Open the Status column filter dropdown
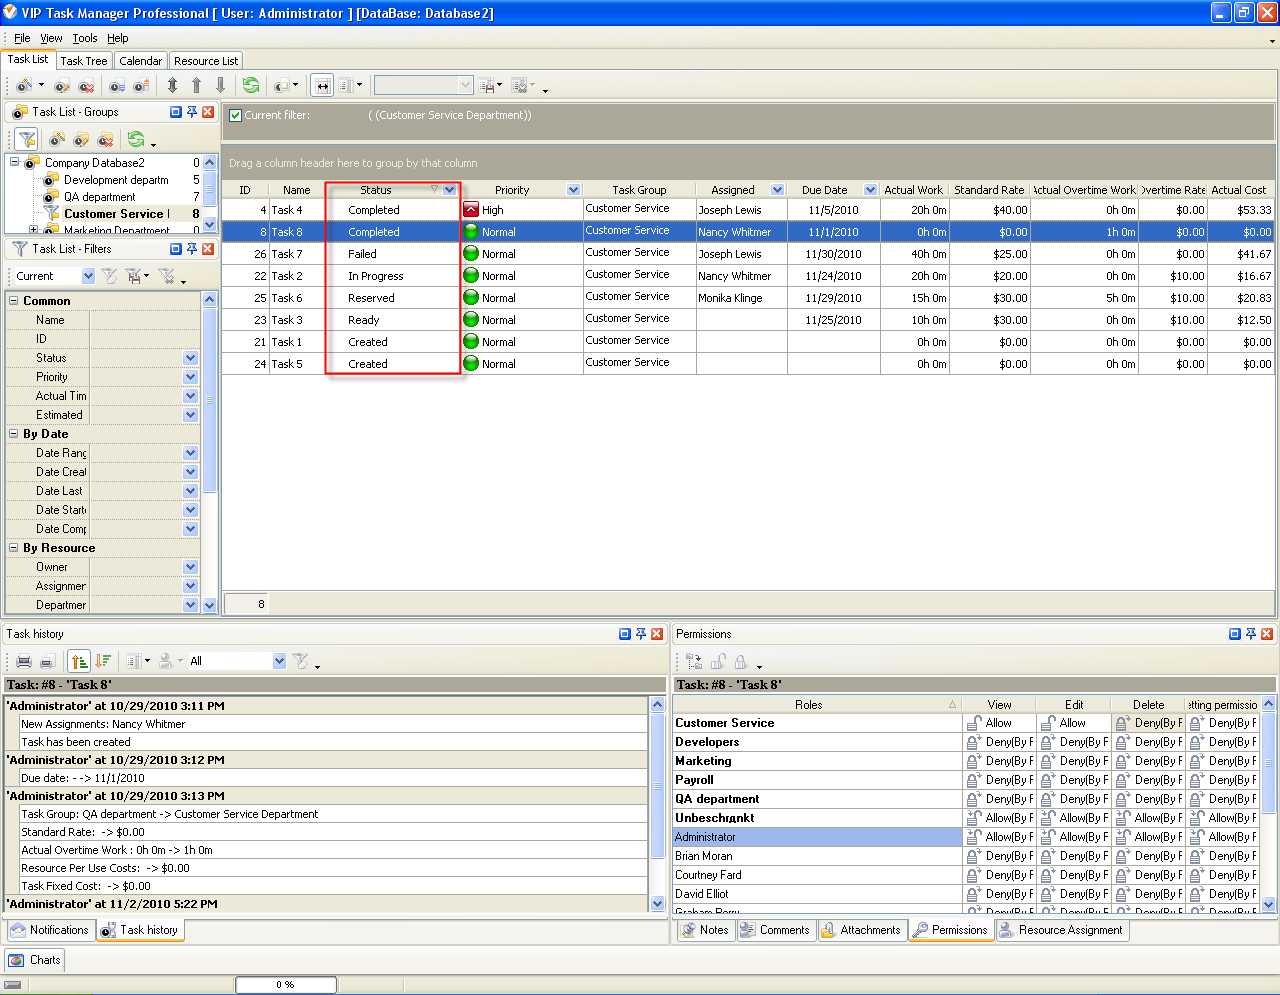Screen dimensions: 1280x995 click(450, 190)
